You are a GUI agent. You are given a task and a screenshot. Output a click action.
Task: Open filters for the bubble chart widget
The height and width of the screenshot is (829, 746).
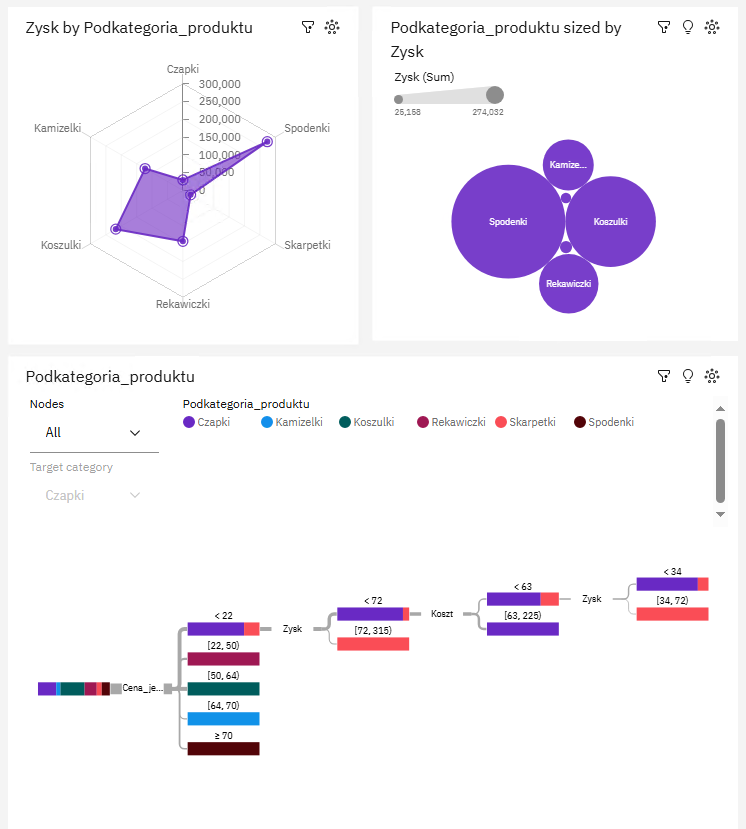click(663, 28)
